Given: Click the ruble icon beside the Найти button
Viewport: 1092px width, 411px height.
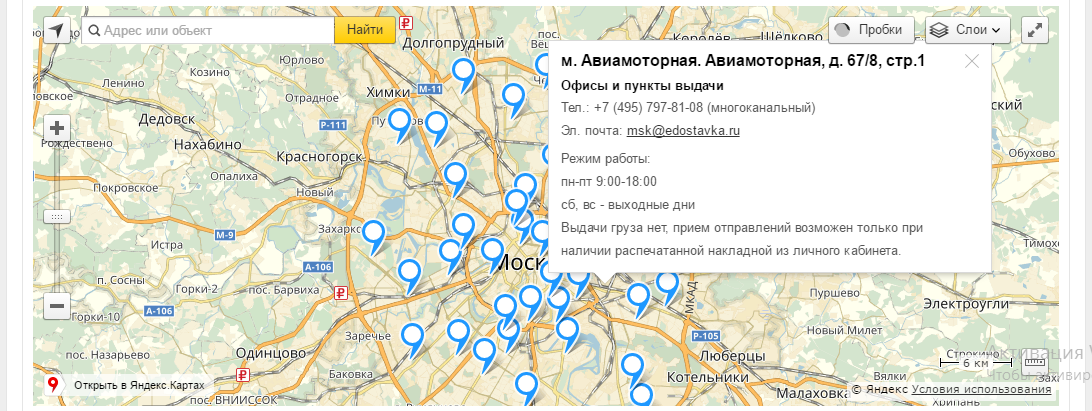Looking at the screenshot, I should (x=406, y=24).
